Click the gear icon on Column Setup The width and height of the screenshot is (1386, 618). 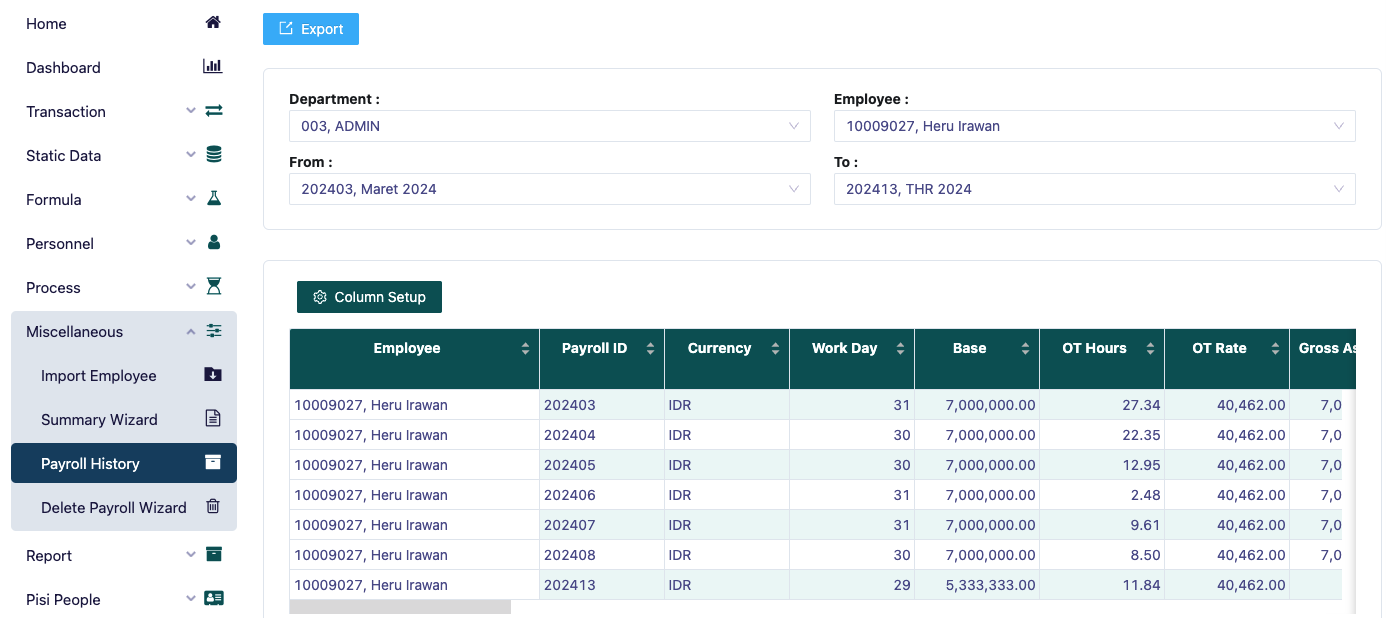coord(319,296)
